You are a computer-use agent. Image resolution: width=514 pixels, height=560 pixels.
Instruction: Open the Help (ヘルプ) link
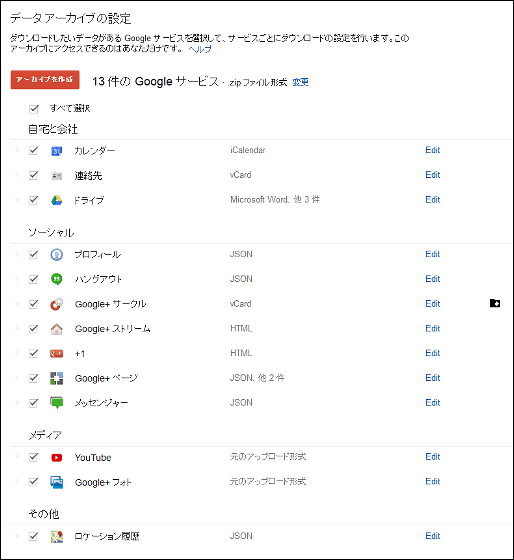tap(200, 49)
